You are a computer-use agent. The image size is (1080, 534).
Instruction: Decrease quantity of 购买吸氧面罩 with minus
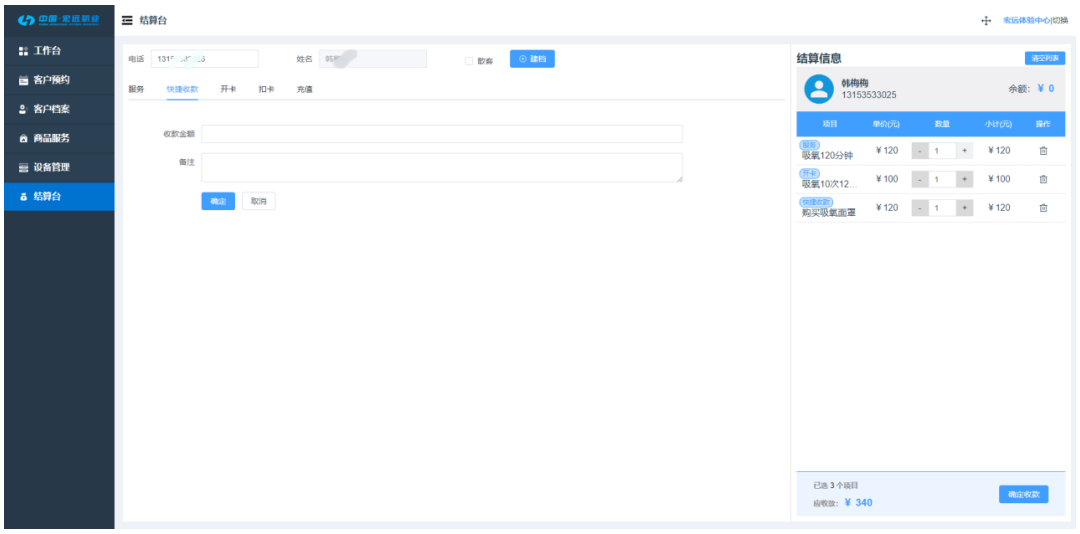pos(920,208)
